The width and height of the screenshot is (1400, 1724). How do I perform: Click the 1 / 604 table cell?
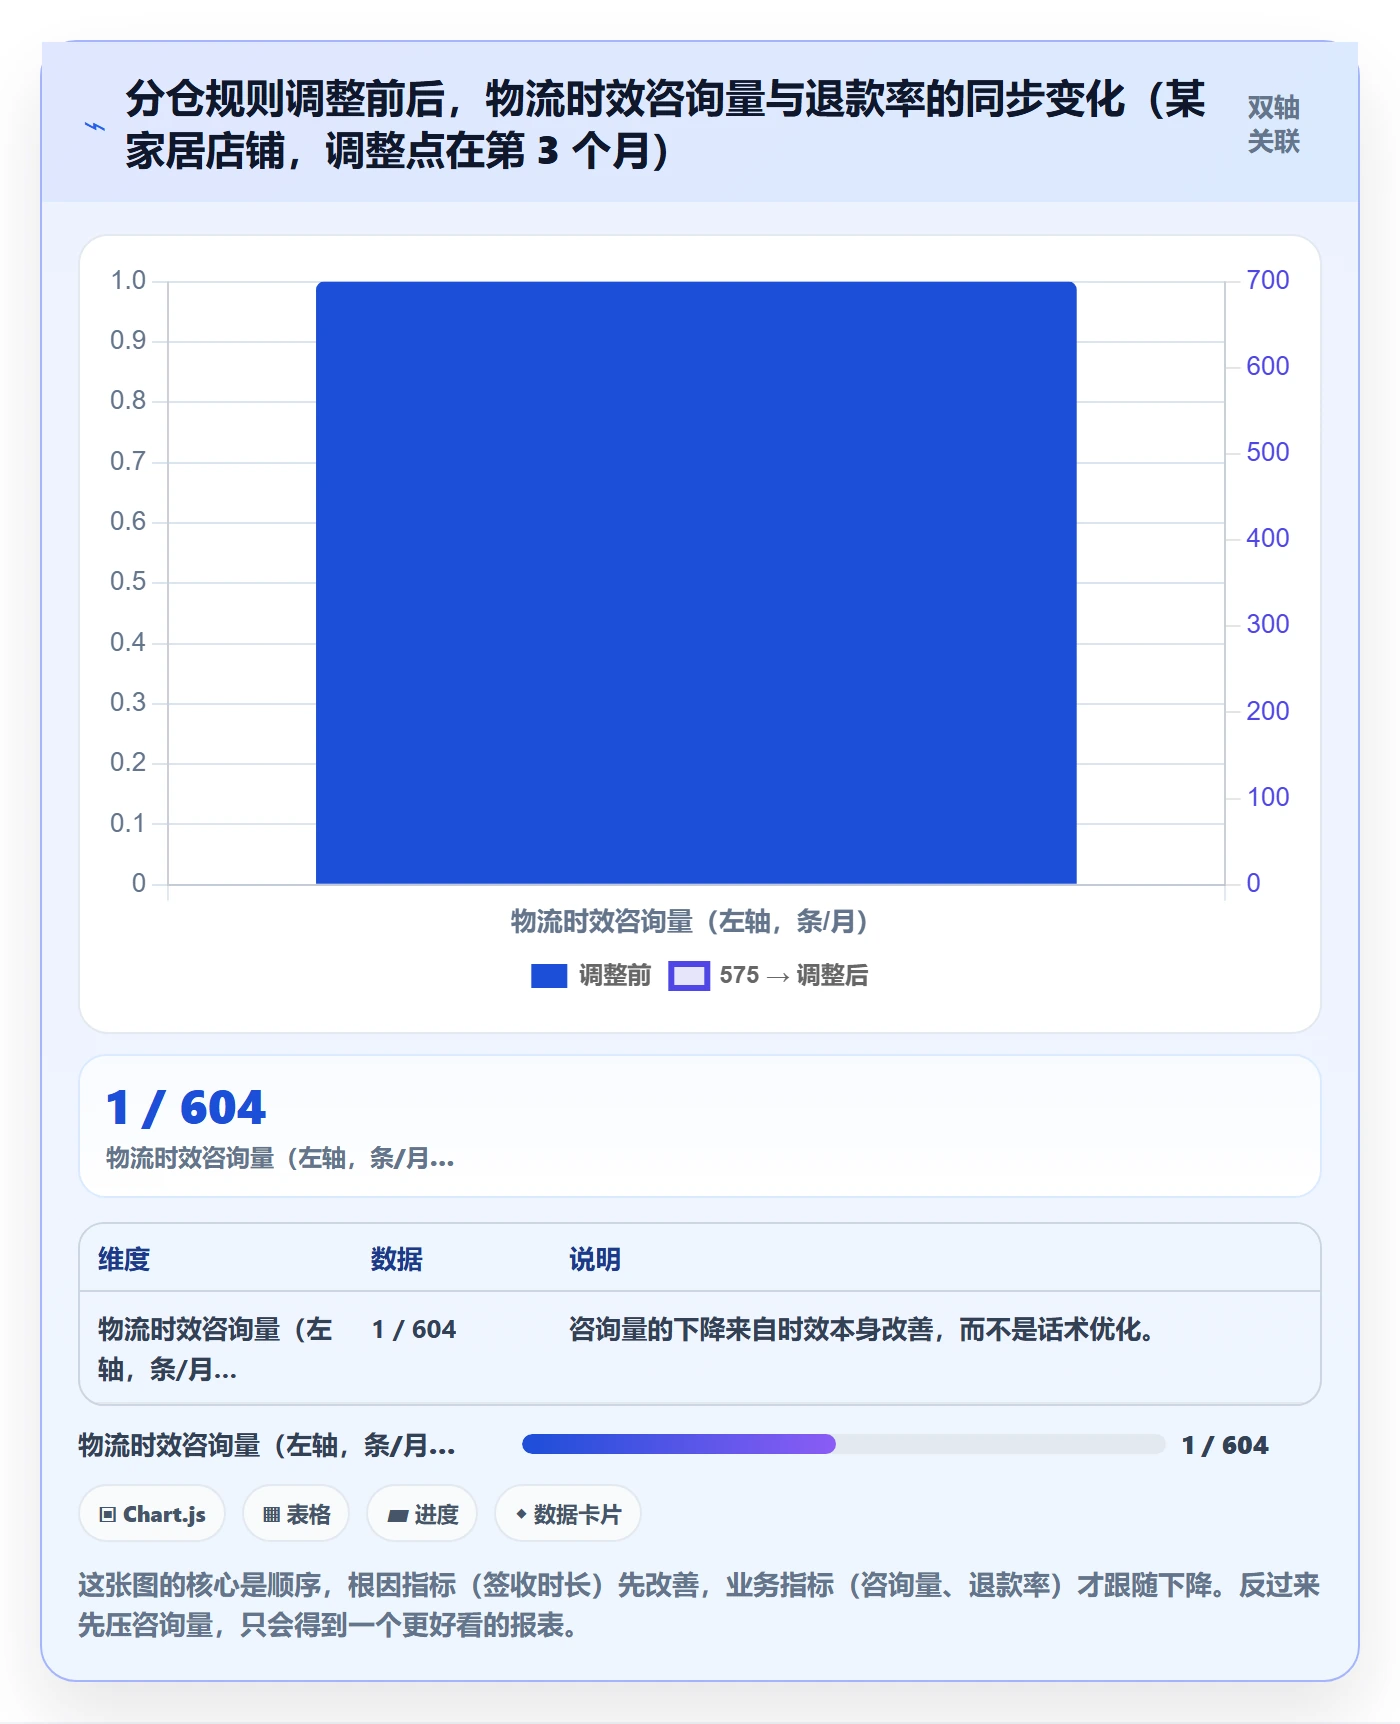click(x=413, y=1329)
